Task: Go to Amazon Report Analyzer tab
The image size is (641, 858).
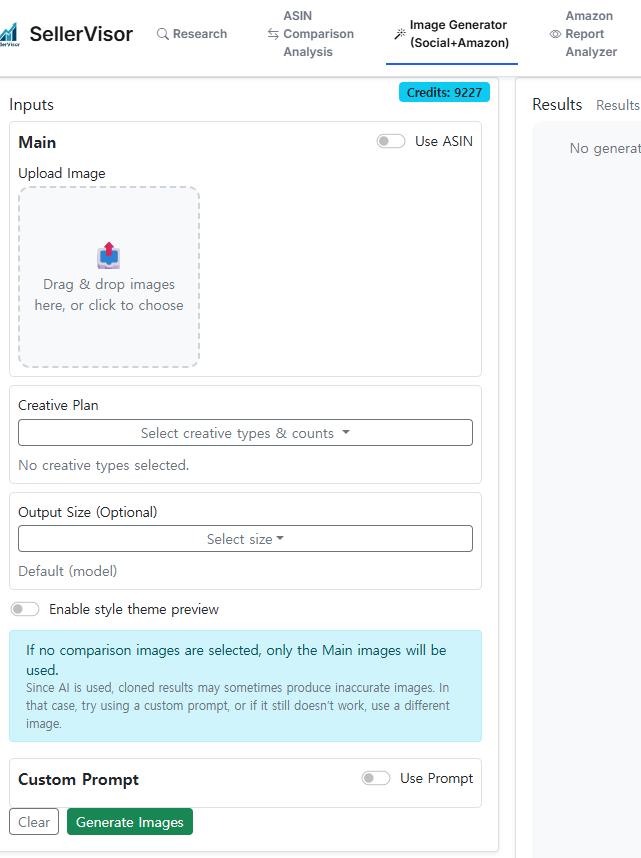Action: (590, 34)
